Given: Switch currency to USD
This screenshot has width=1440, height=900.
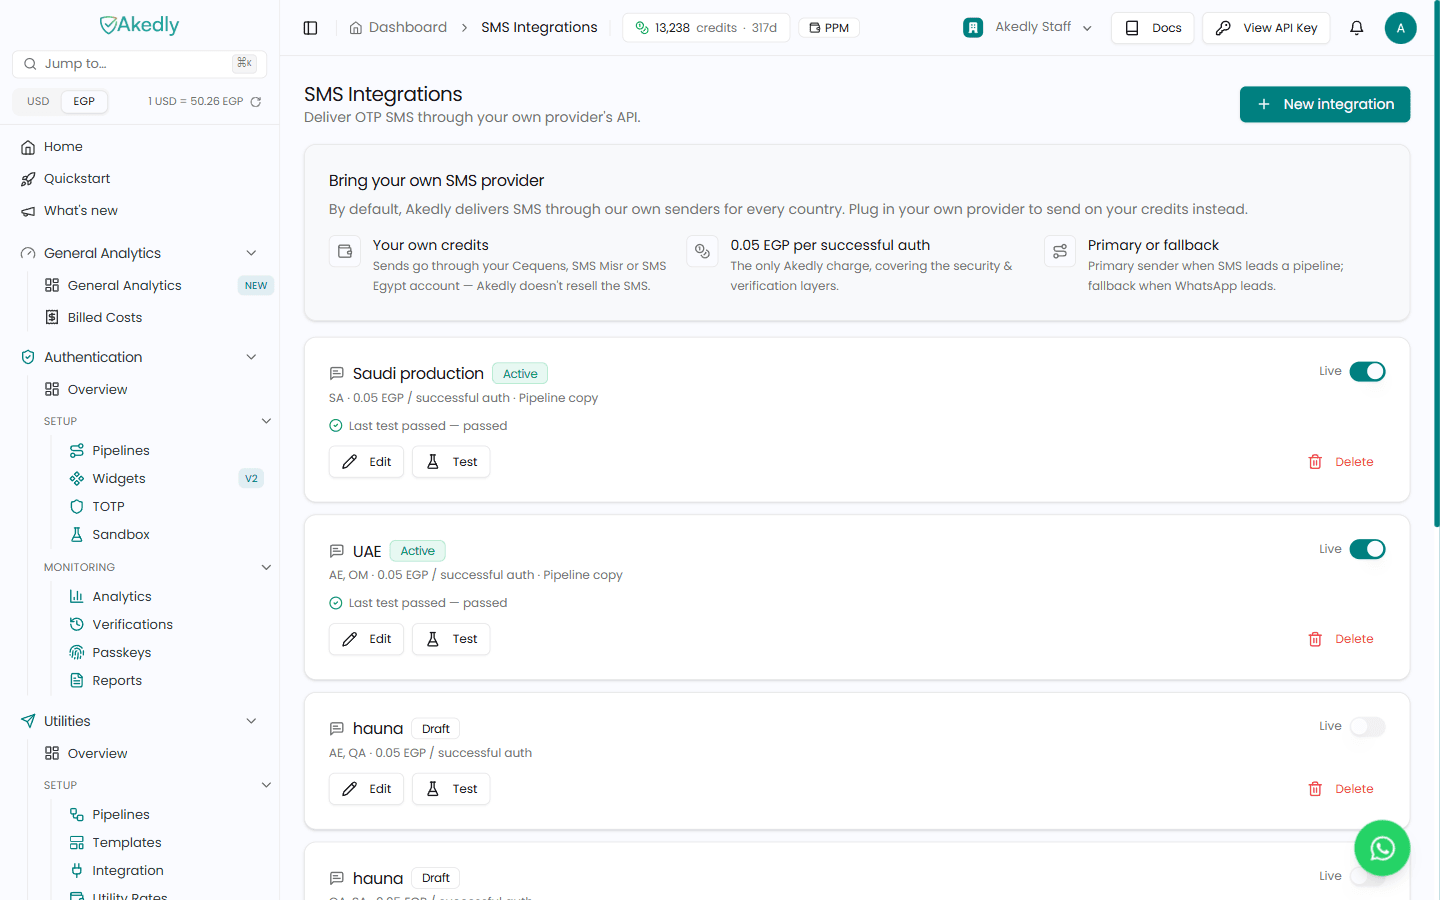Looking at the screenshot, I should pyautogui.click(x=38, y=102).
